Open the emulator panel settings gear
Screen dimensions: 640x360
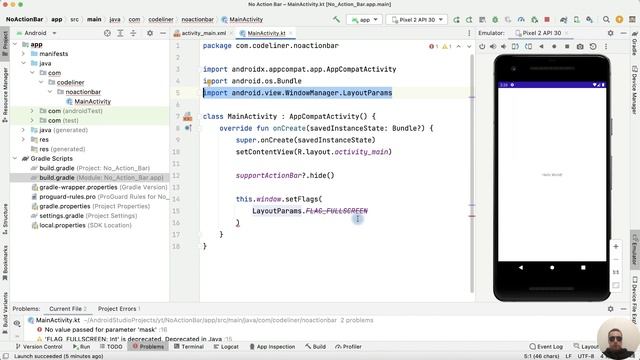(610, 33)
